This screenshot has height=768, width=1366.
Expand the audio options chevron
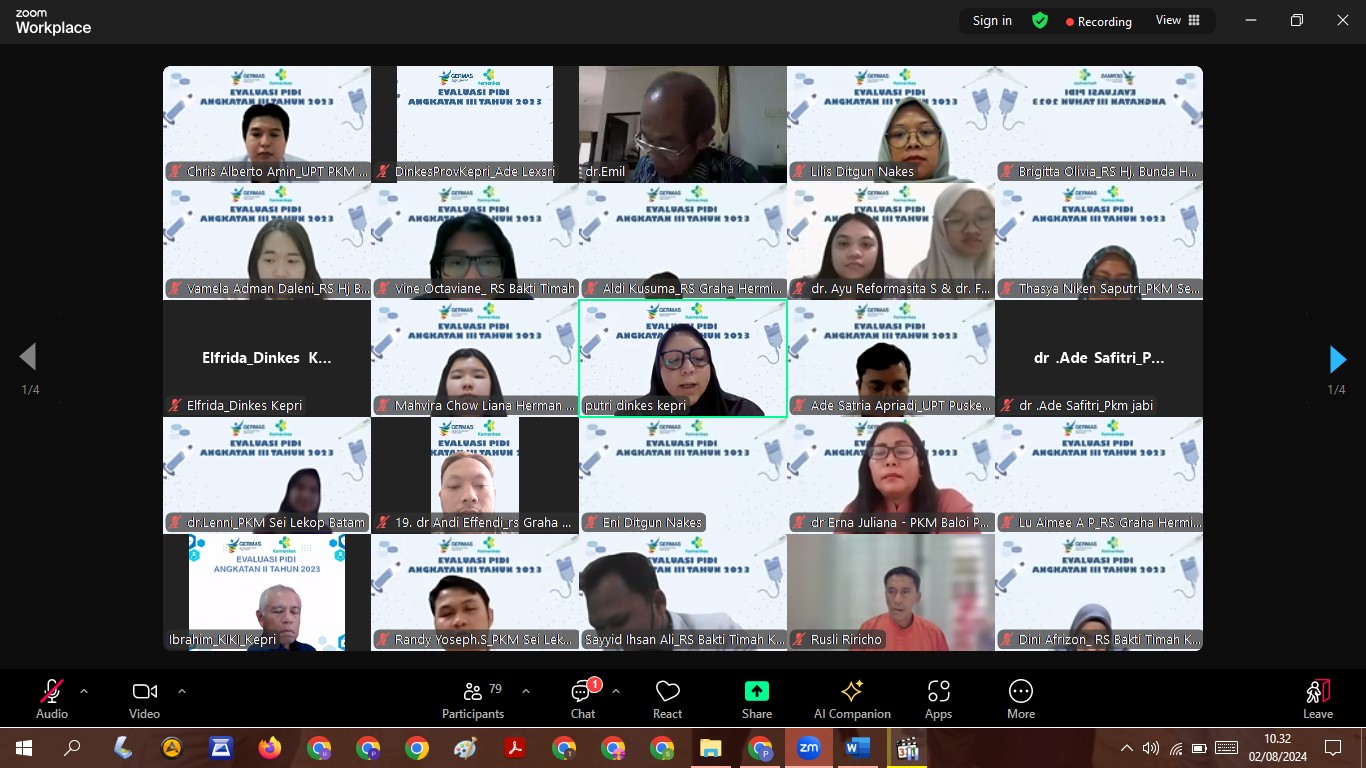click(x=84, y=691)
